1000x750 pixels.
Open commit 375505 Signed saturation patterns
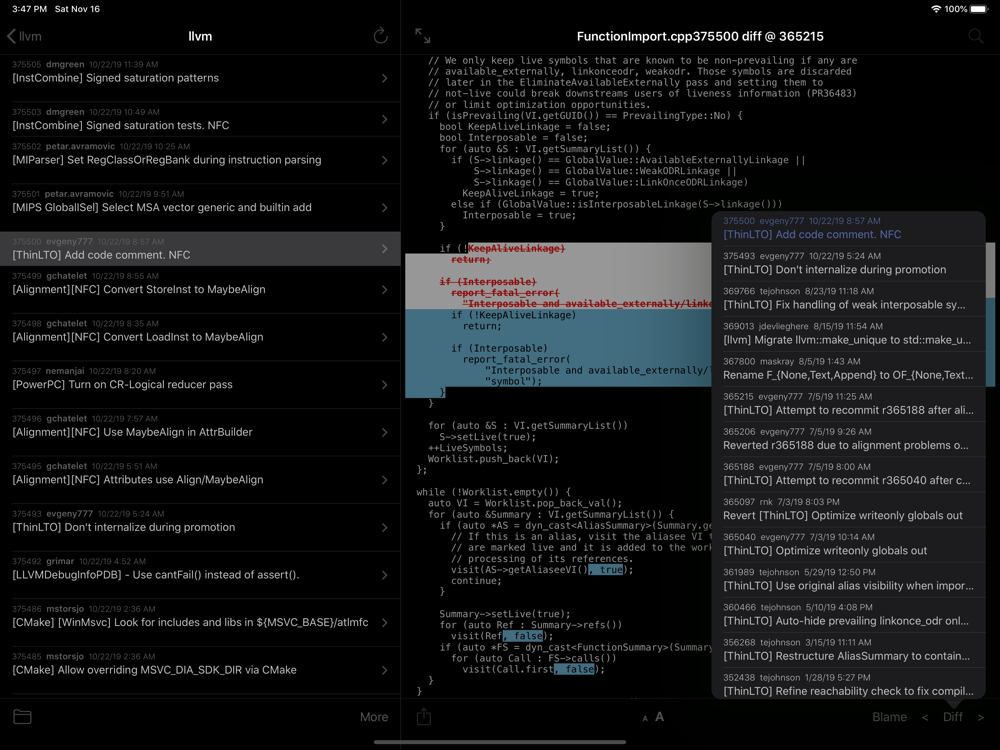200,78
